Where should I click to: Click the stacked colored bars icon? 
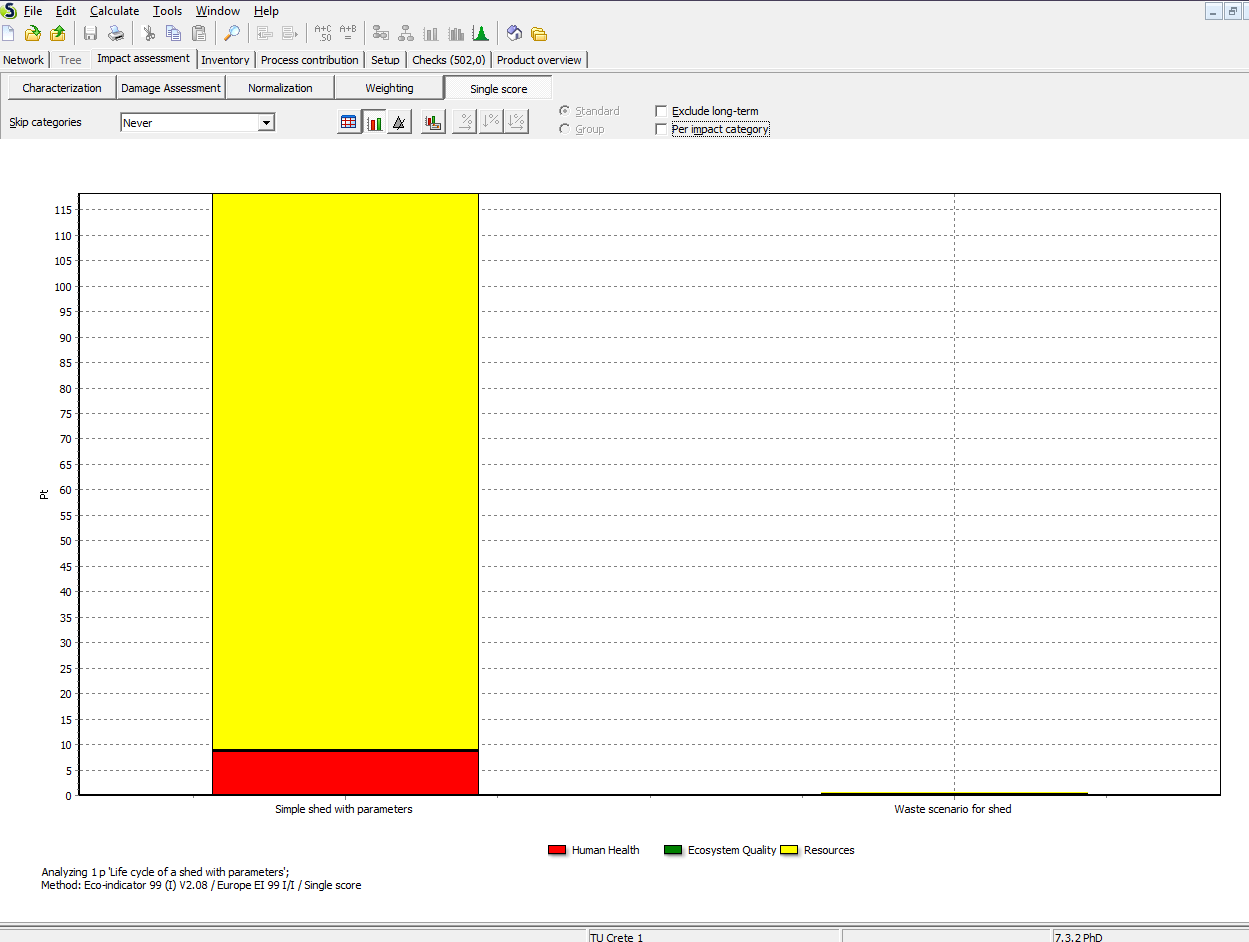click(x=433, y=123)
